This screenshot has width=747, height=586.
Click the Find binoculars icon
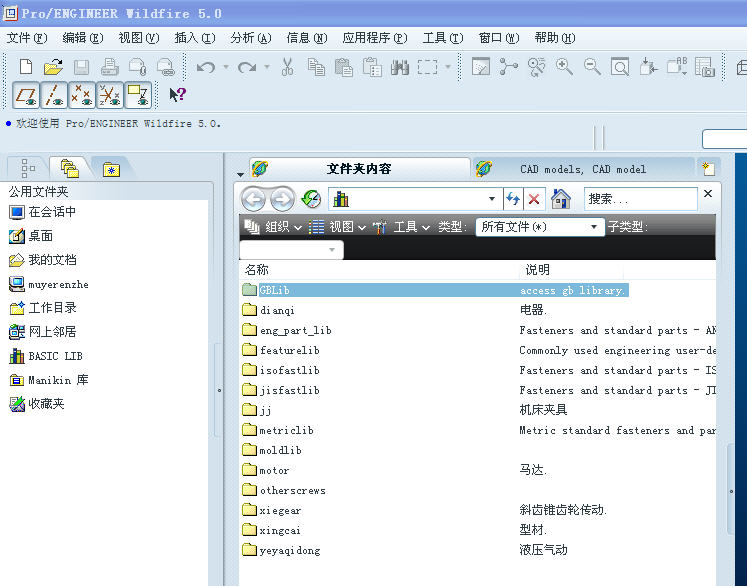tap(400, 67)
